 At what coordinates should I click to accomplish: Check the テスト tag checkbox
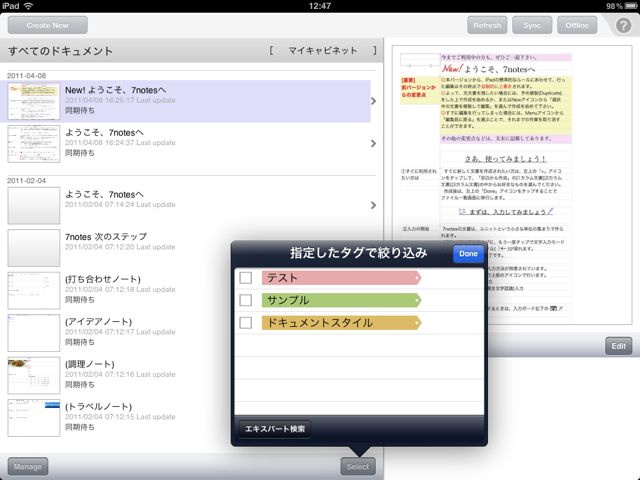tap(245, 278)
